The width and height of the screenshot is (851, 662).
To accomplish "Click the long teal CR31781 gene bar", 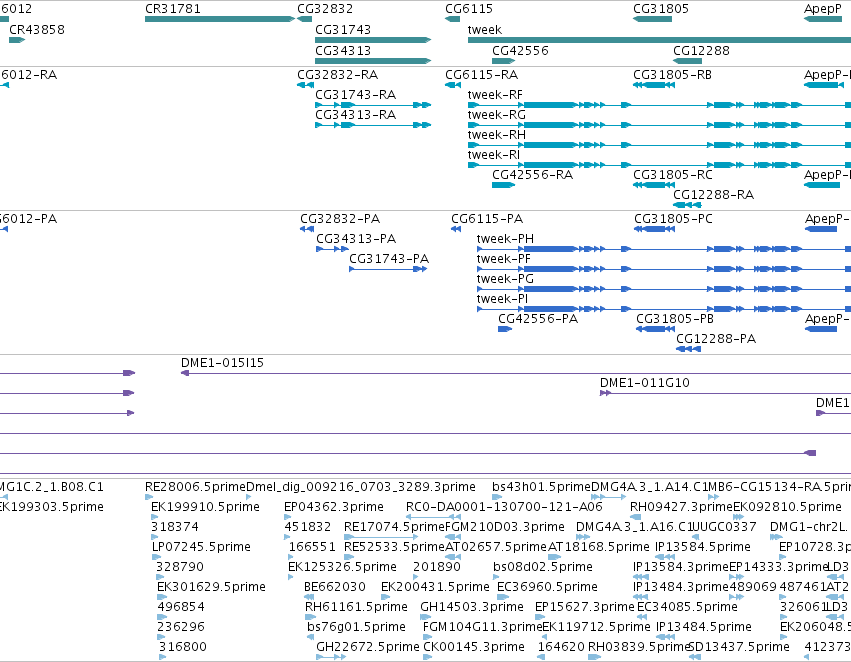I will click(220, 19).
